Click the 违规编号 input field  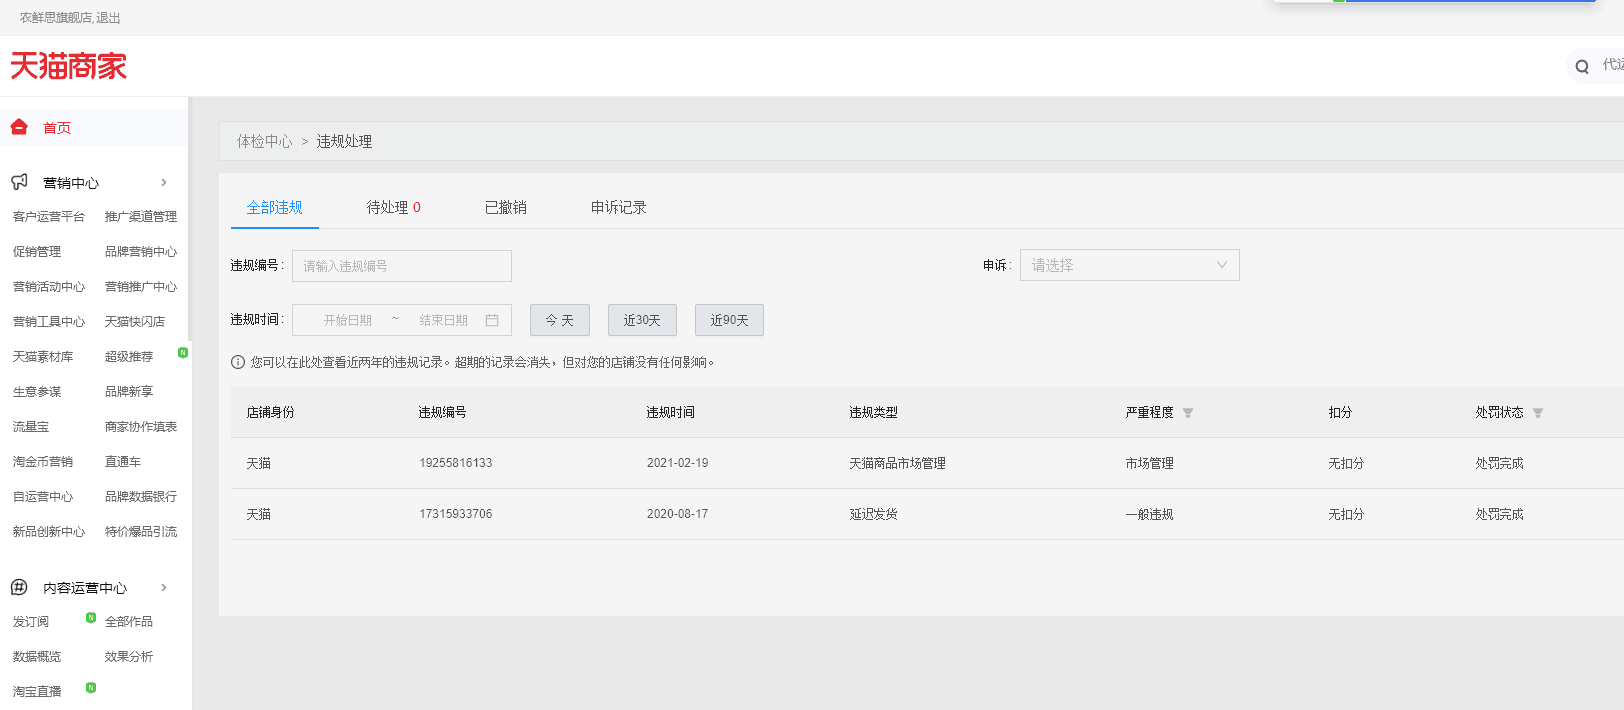coord(402,266)
